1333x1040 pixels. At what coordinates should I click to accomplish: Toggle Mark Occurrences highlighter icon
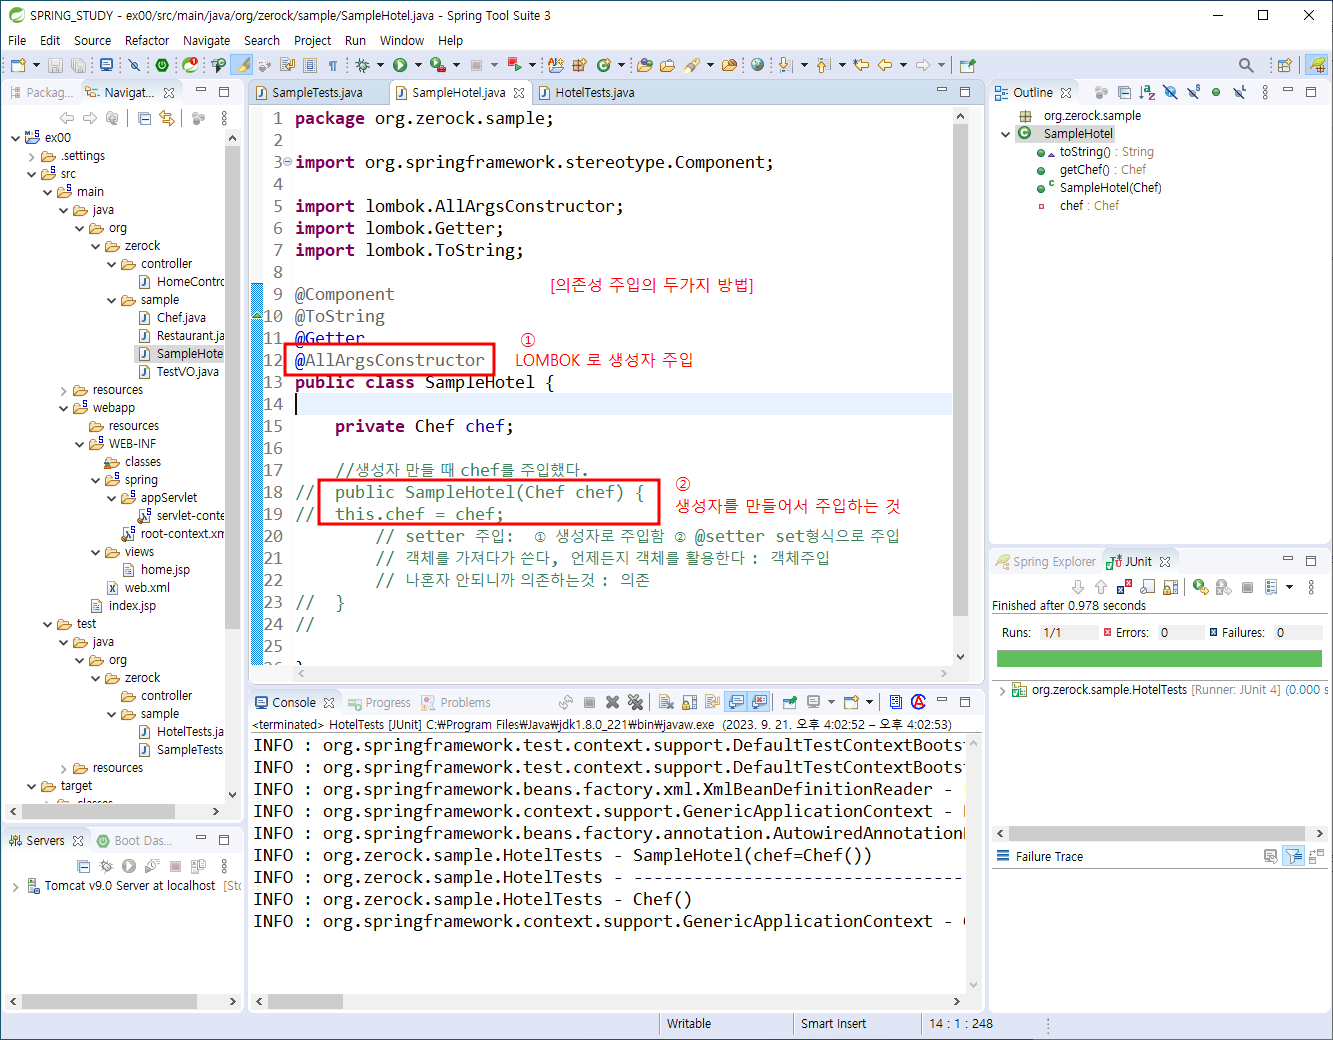coord(242,65)
